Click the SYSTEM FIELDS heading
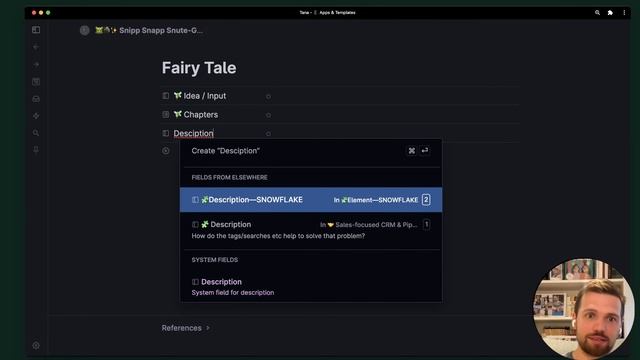The image size is (640, 360). coord(215,260)
